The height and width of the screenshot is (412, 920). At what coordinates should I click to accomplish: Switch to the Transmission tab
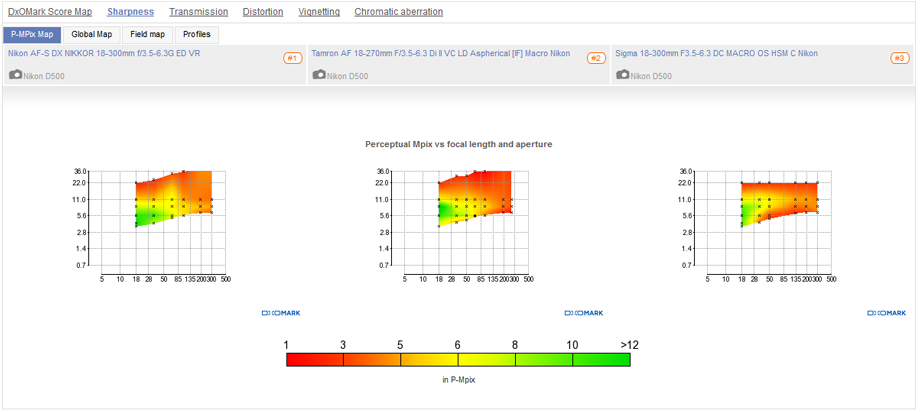(x=198, y=12)
